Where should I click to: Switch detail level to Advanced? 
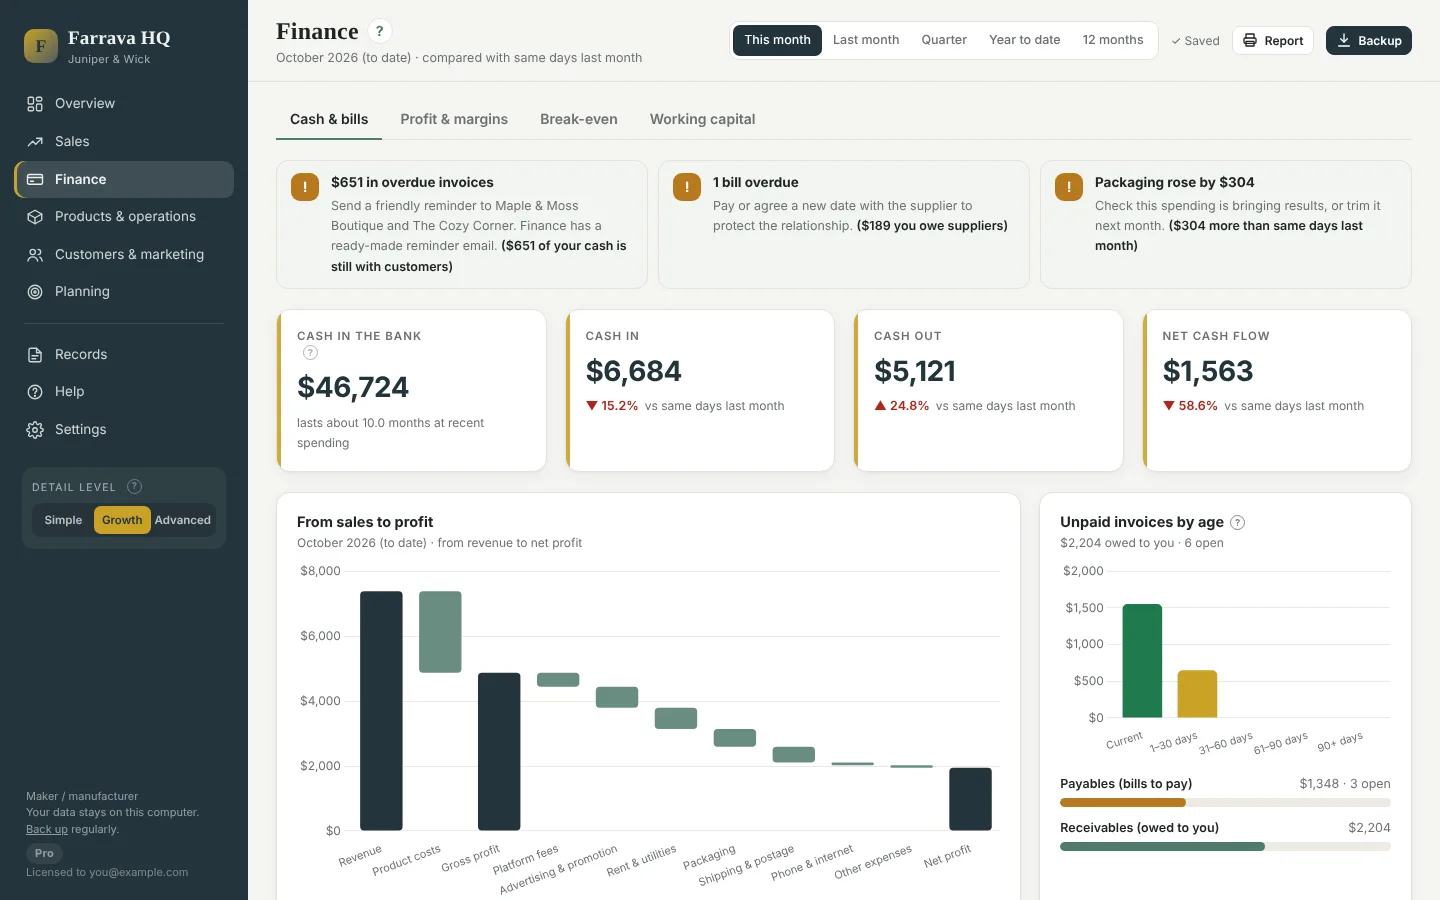click(183, 520)
